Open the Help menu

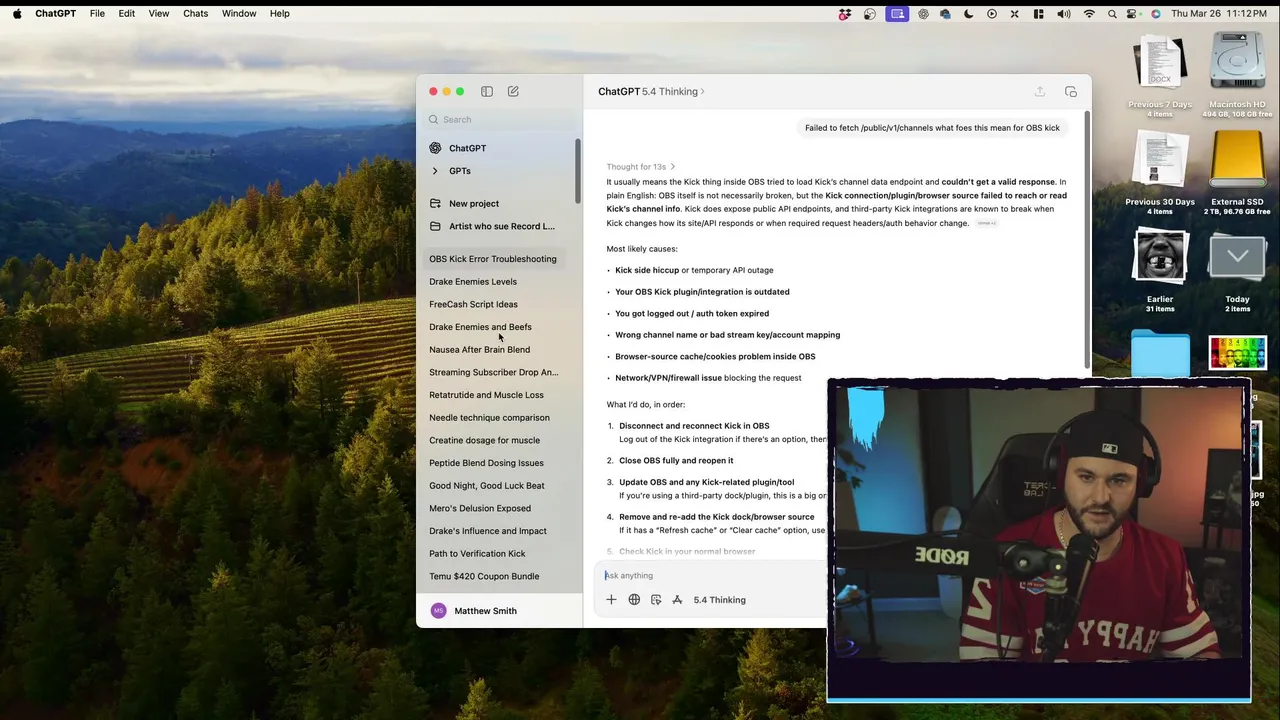280,14
